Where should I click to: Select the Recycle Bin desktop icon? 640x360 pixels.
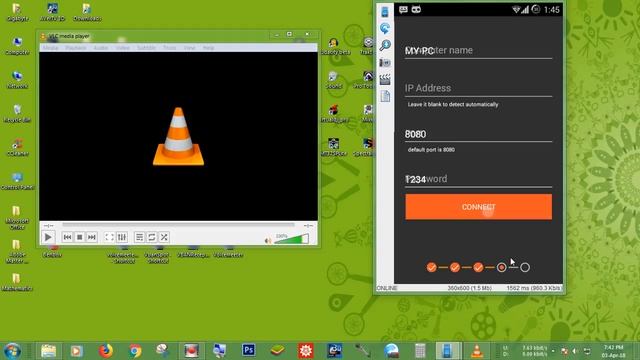17,113
